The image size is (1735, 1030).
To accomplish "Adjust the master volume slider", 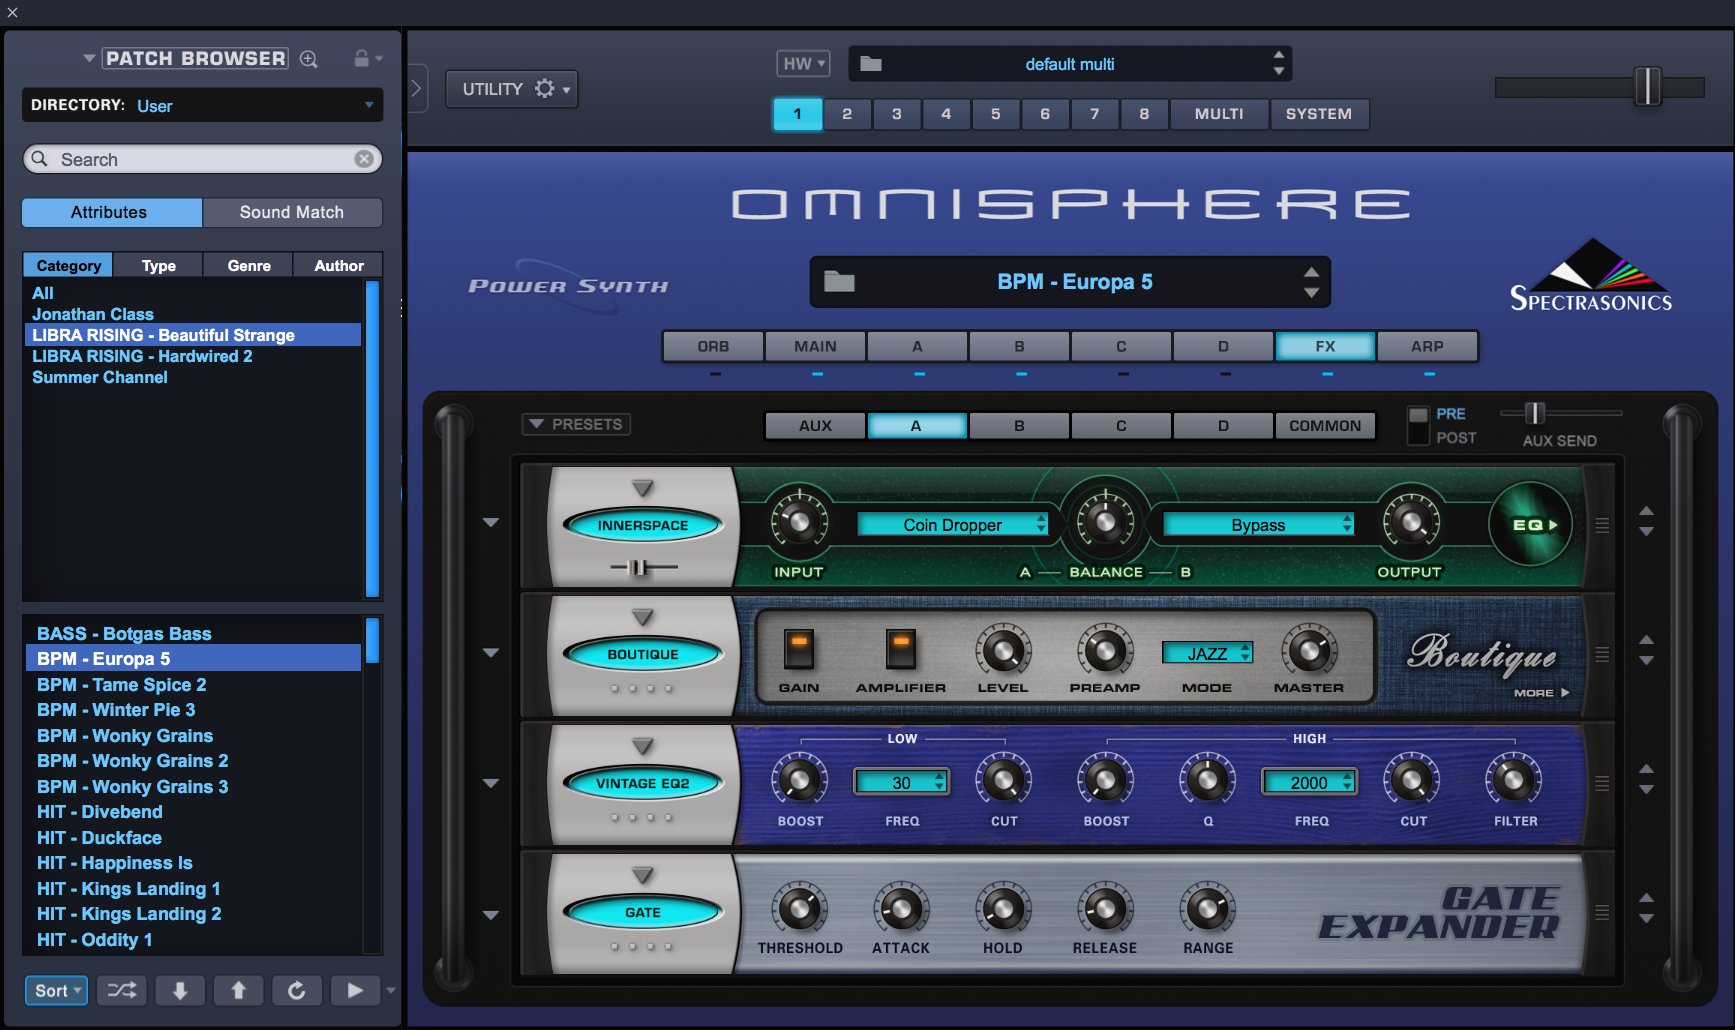I will click(1647, 87).
